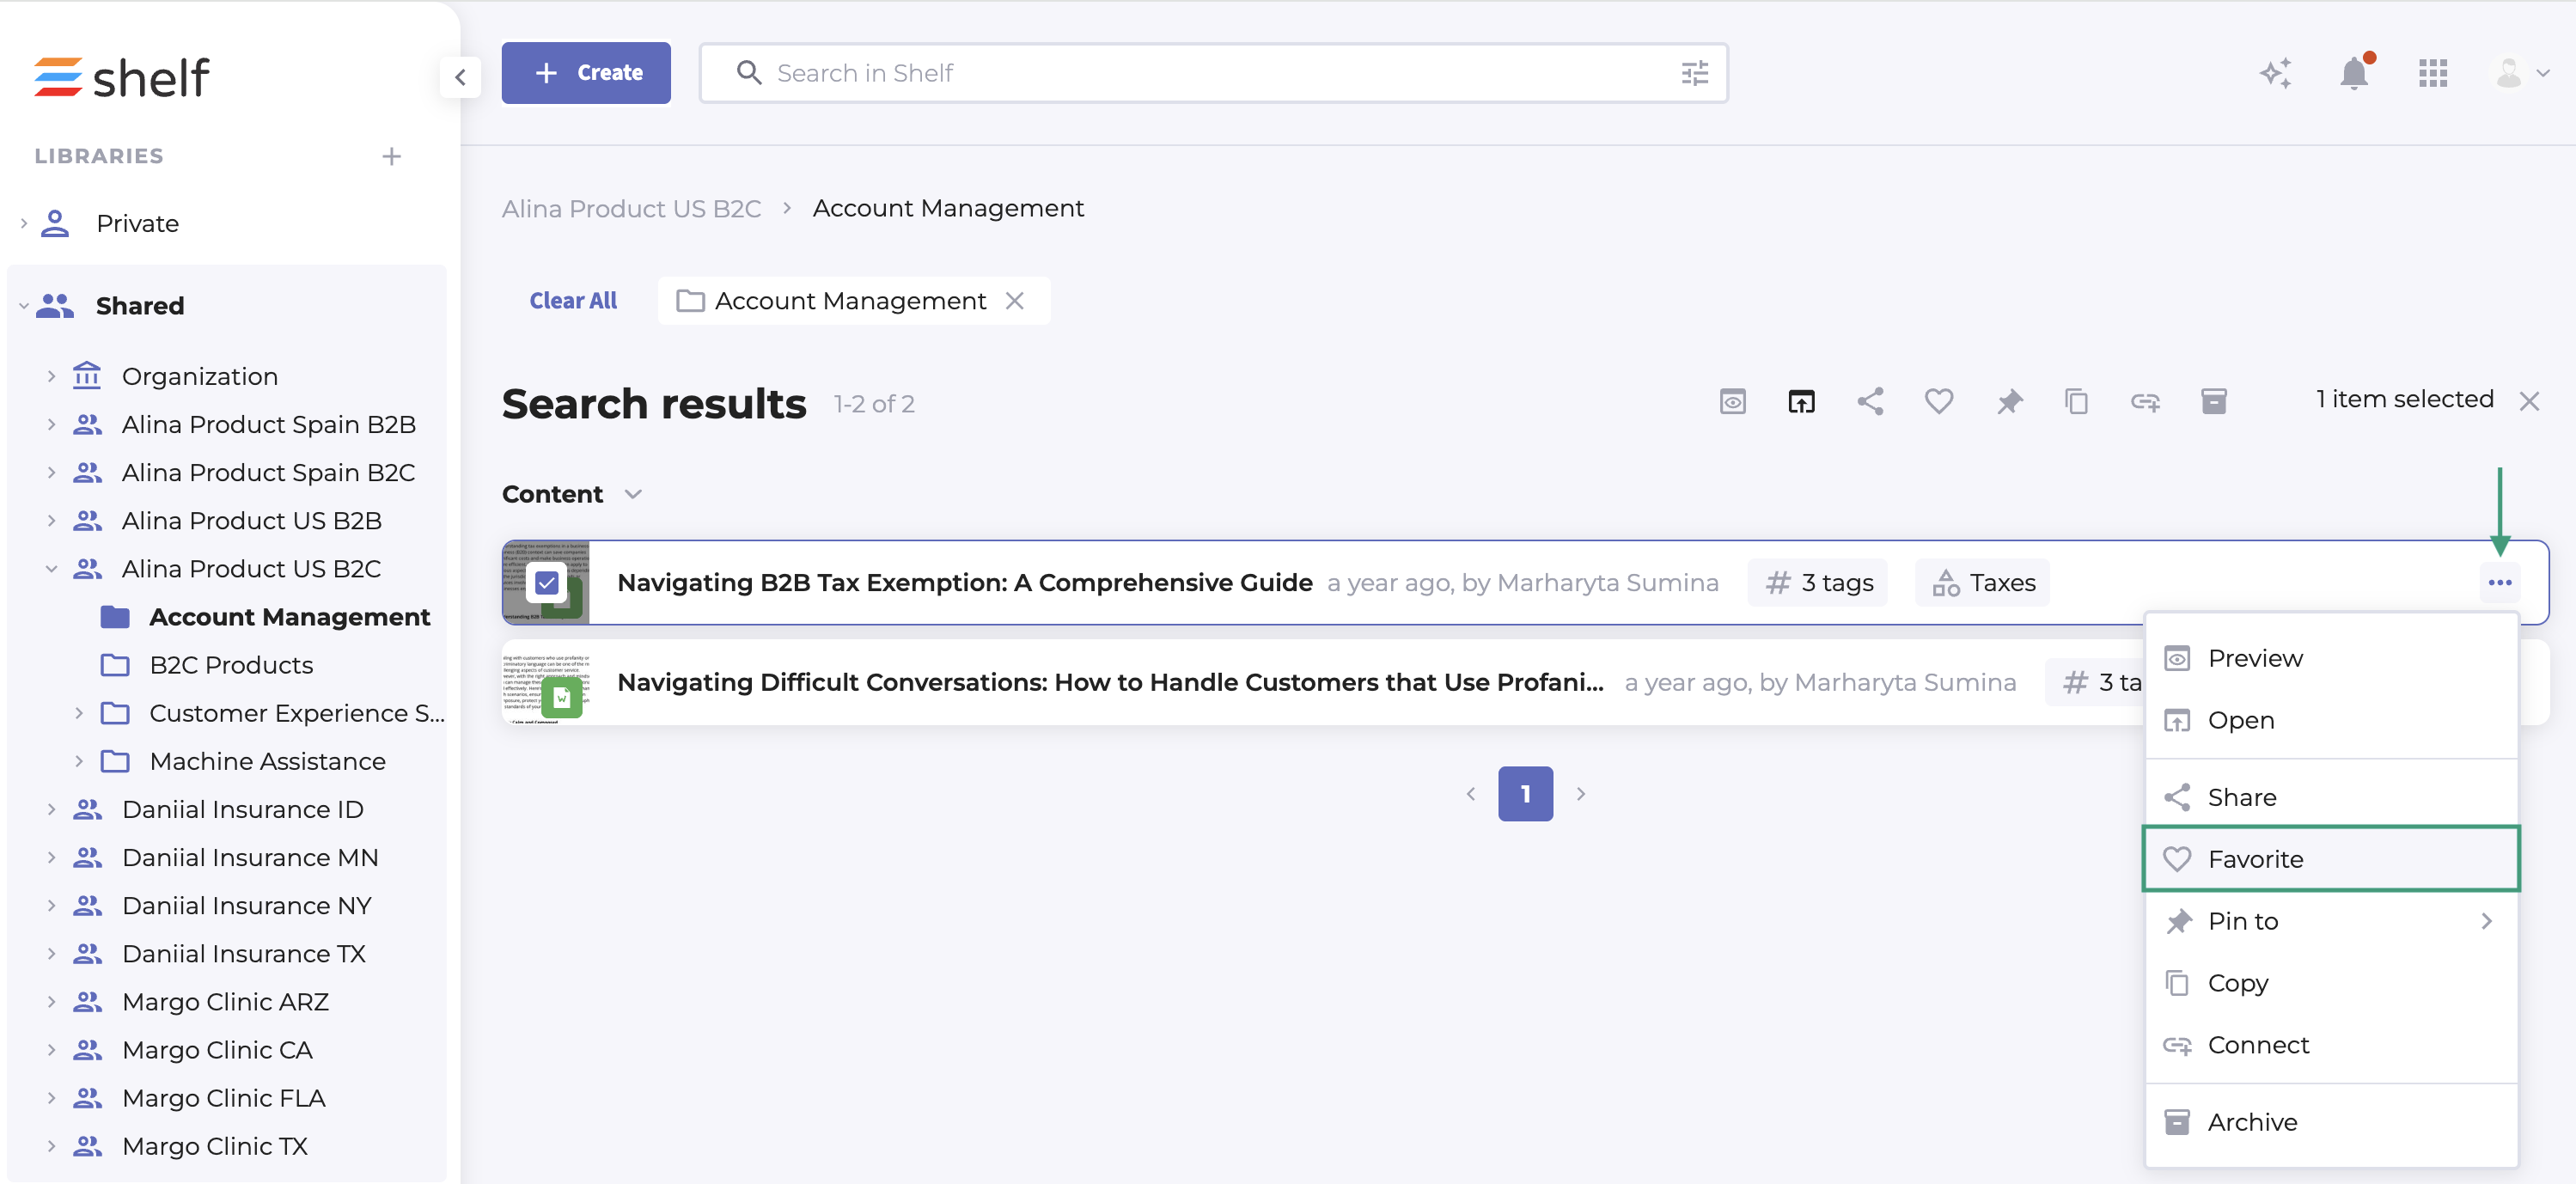
Task: Click the heart favorite icon in the toolbar
Action: point(1938,402)
